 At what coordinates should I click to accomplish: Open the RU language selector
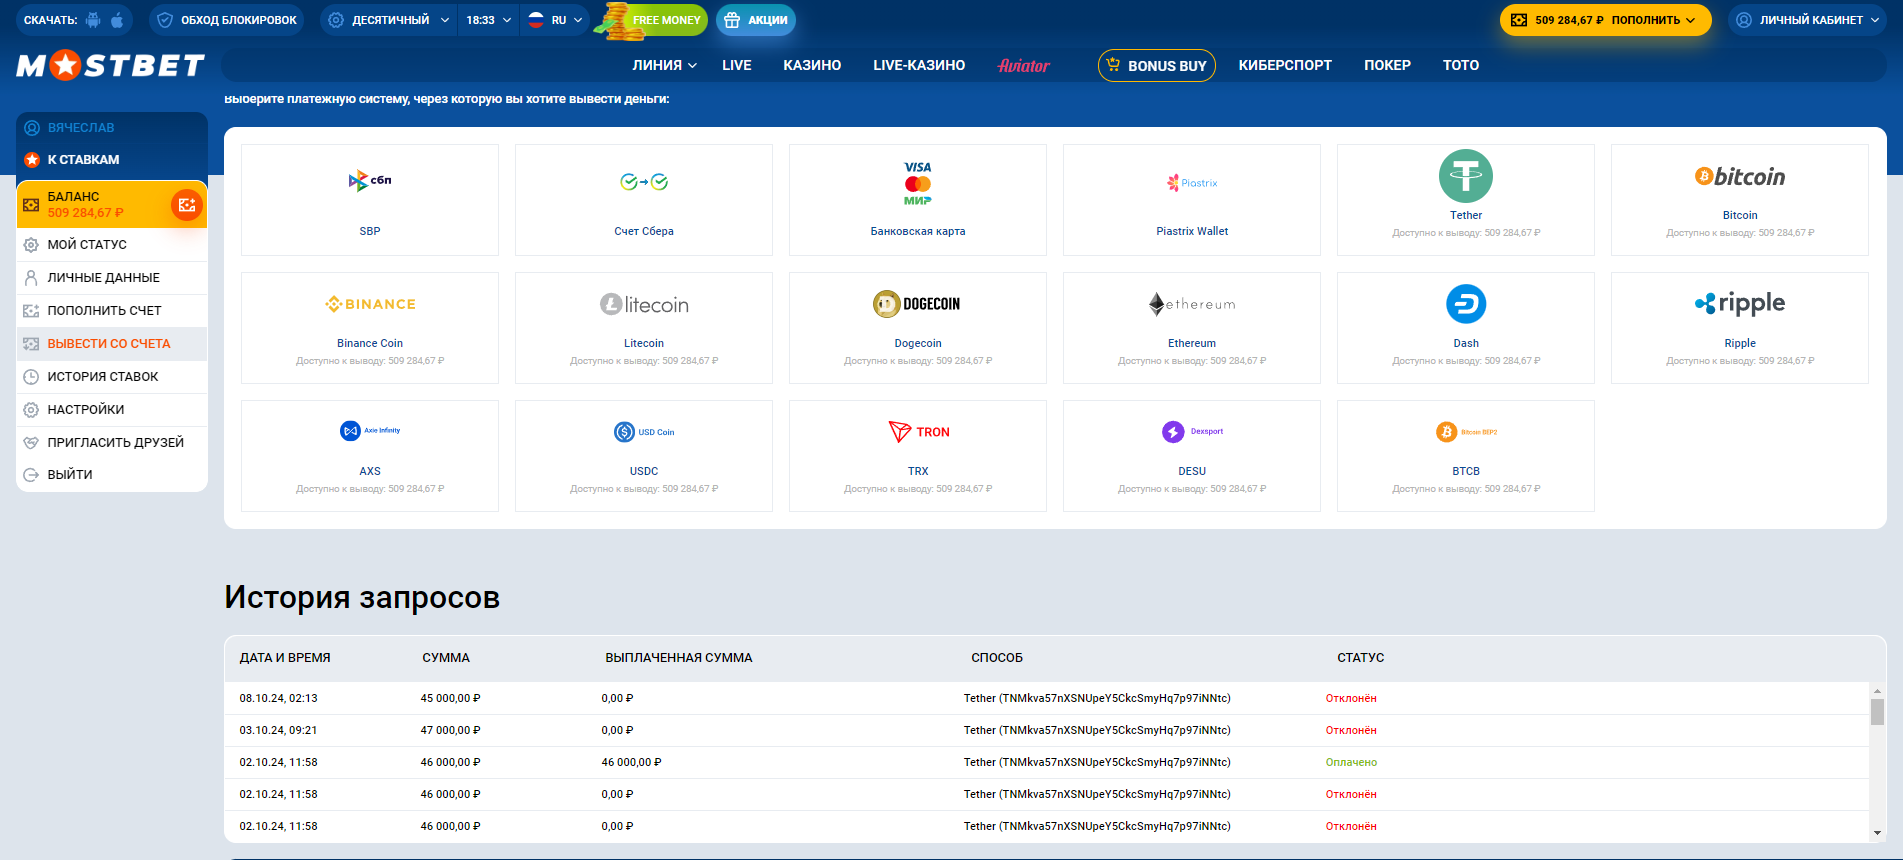click(555, 20)
